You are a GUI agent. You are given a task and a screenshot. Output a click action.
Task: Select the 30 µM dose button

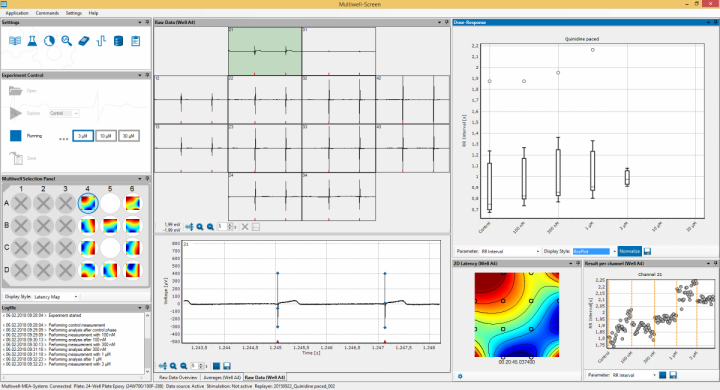tap(129, 136)
